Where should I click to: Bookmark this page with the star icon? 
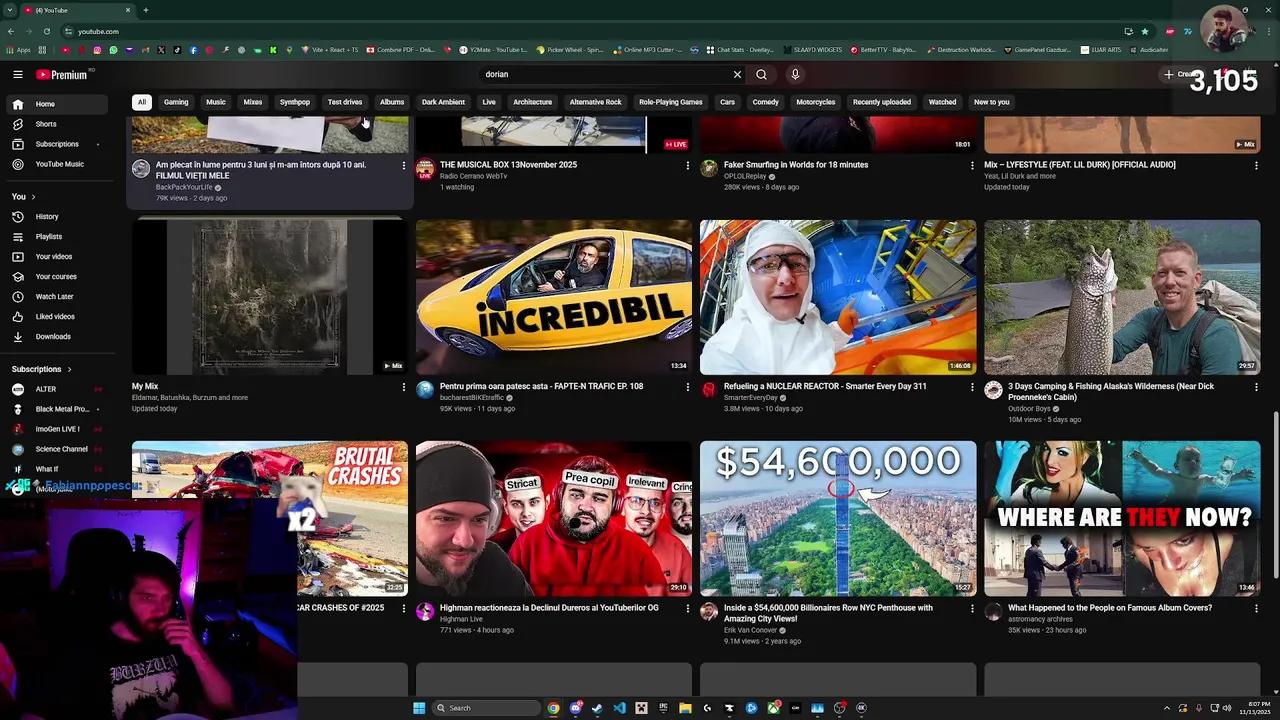(1145, 31)
